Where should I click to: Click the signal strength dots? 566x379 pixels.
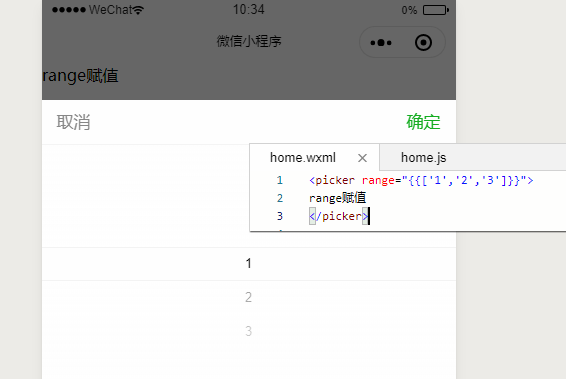69,10
